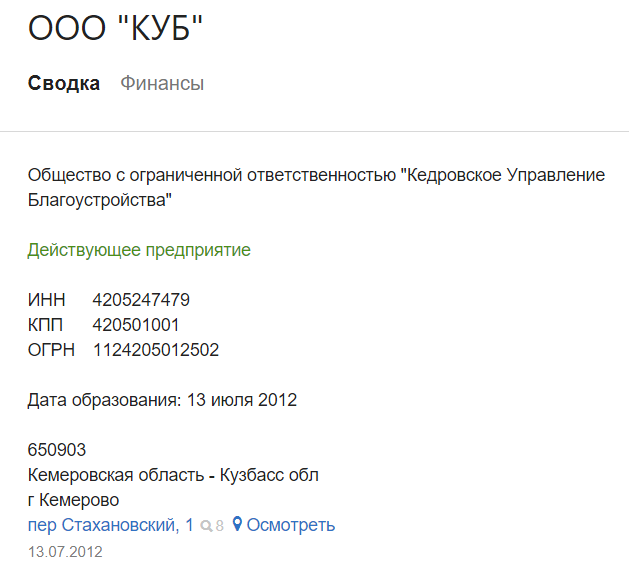The height and width of the screenshot is (571, 629).
Task: Click the ОГРН number 1124205012502
Action: [156, 350]
